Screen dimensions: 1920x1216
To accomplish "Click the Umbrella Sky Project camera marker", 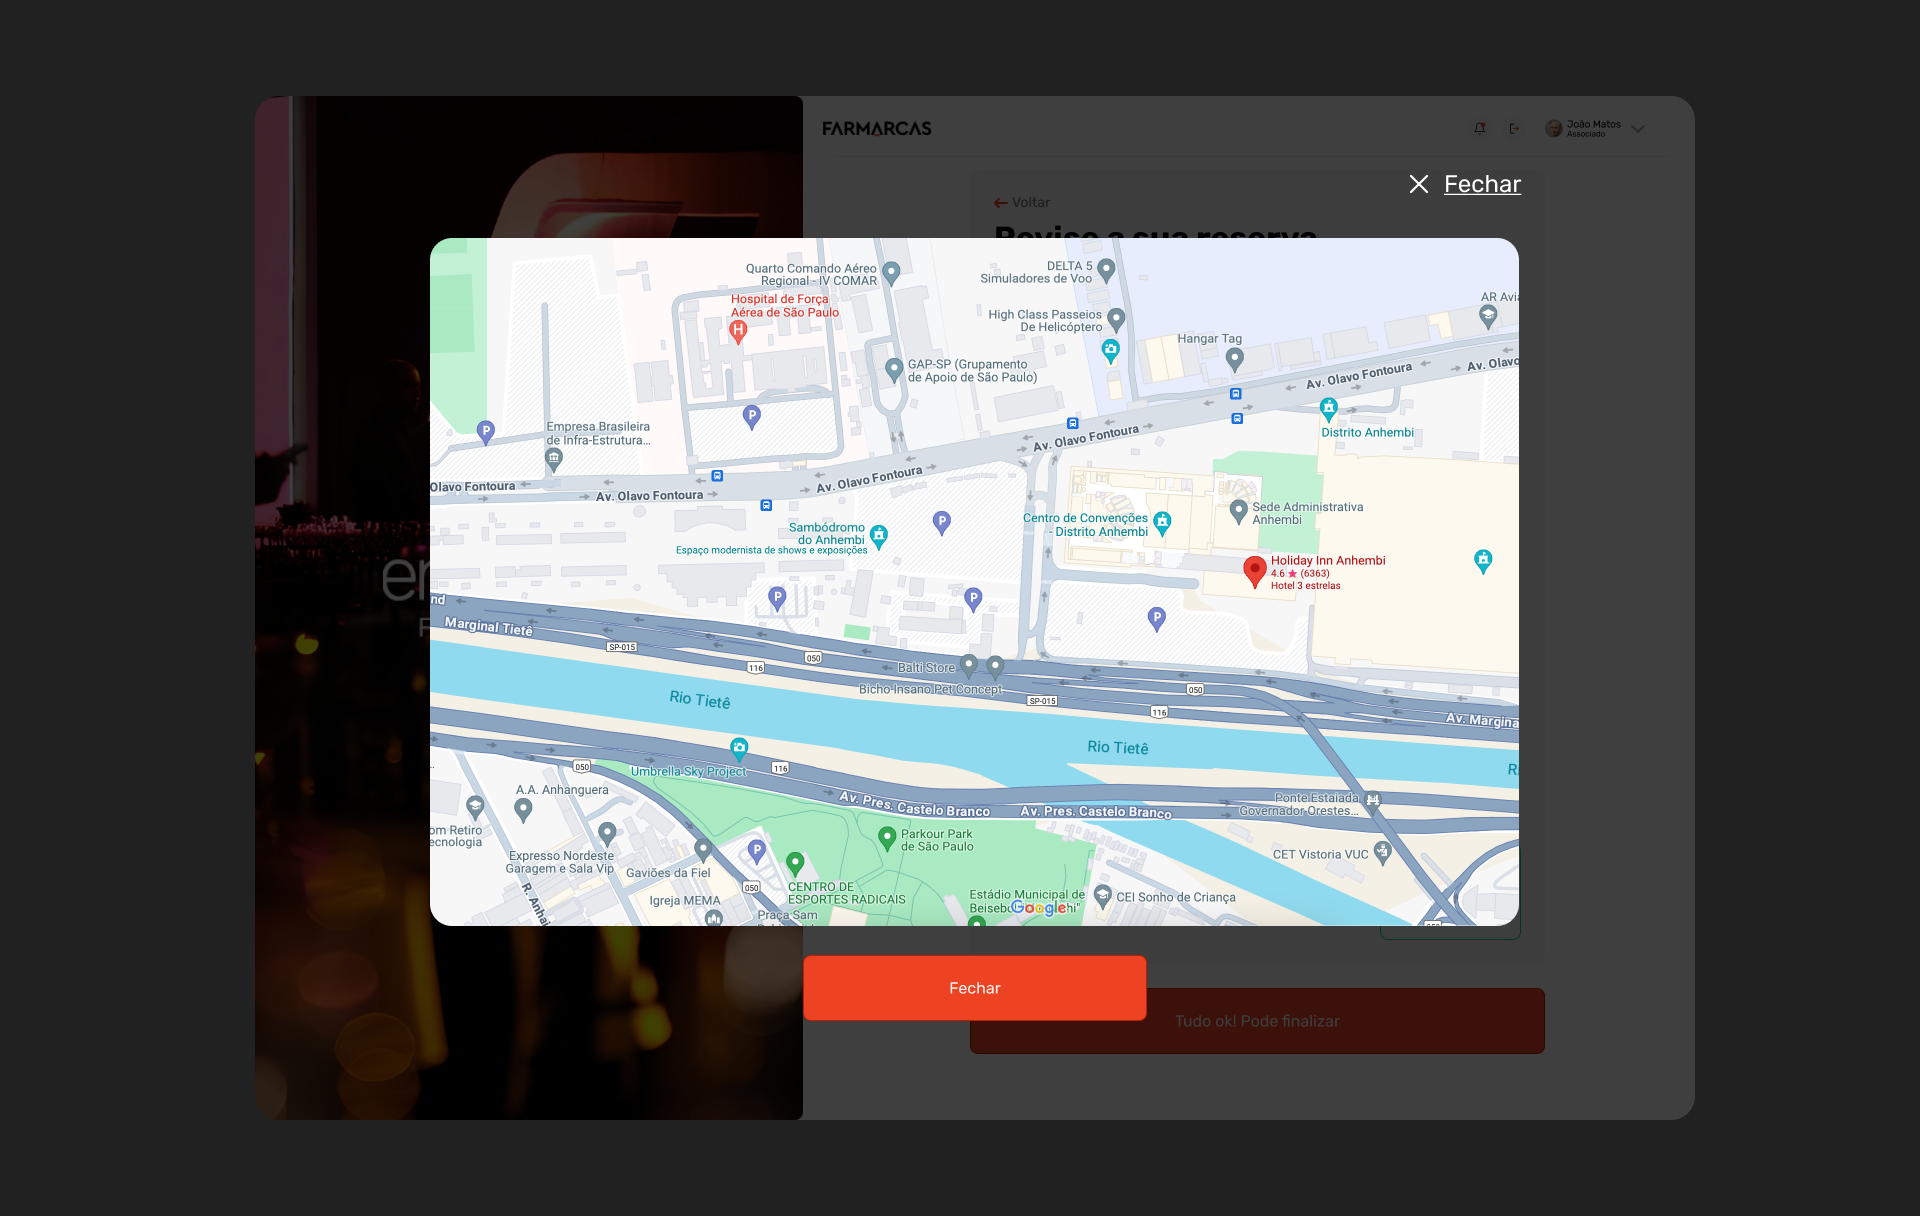I will click(x=739, y=748).
